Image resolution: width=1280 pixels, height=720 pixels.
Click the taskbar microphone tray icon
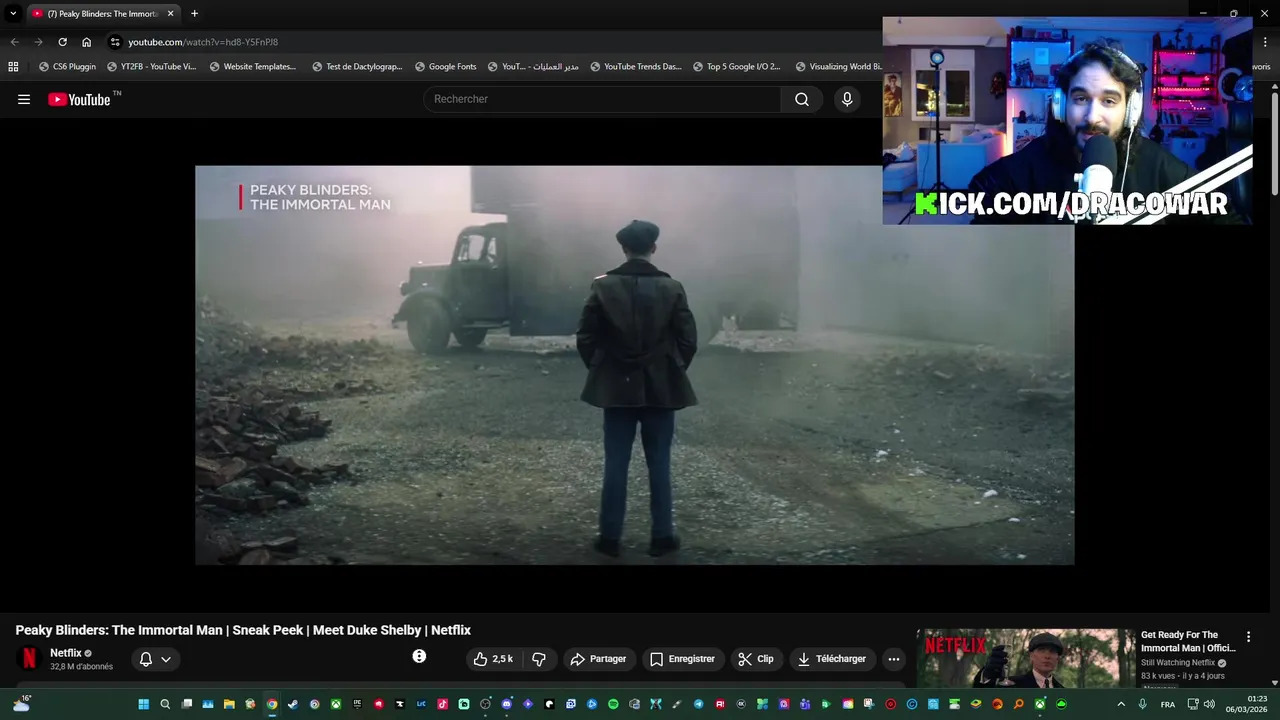1142,704
